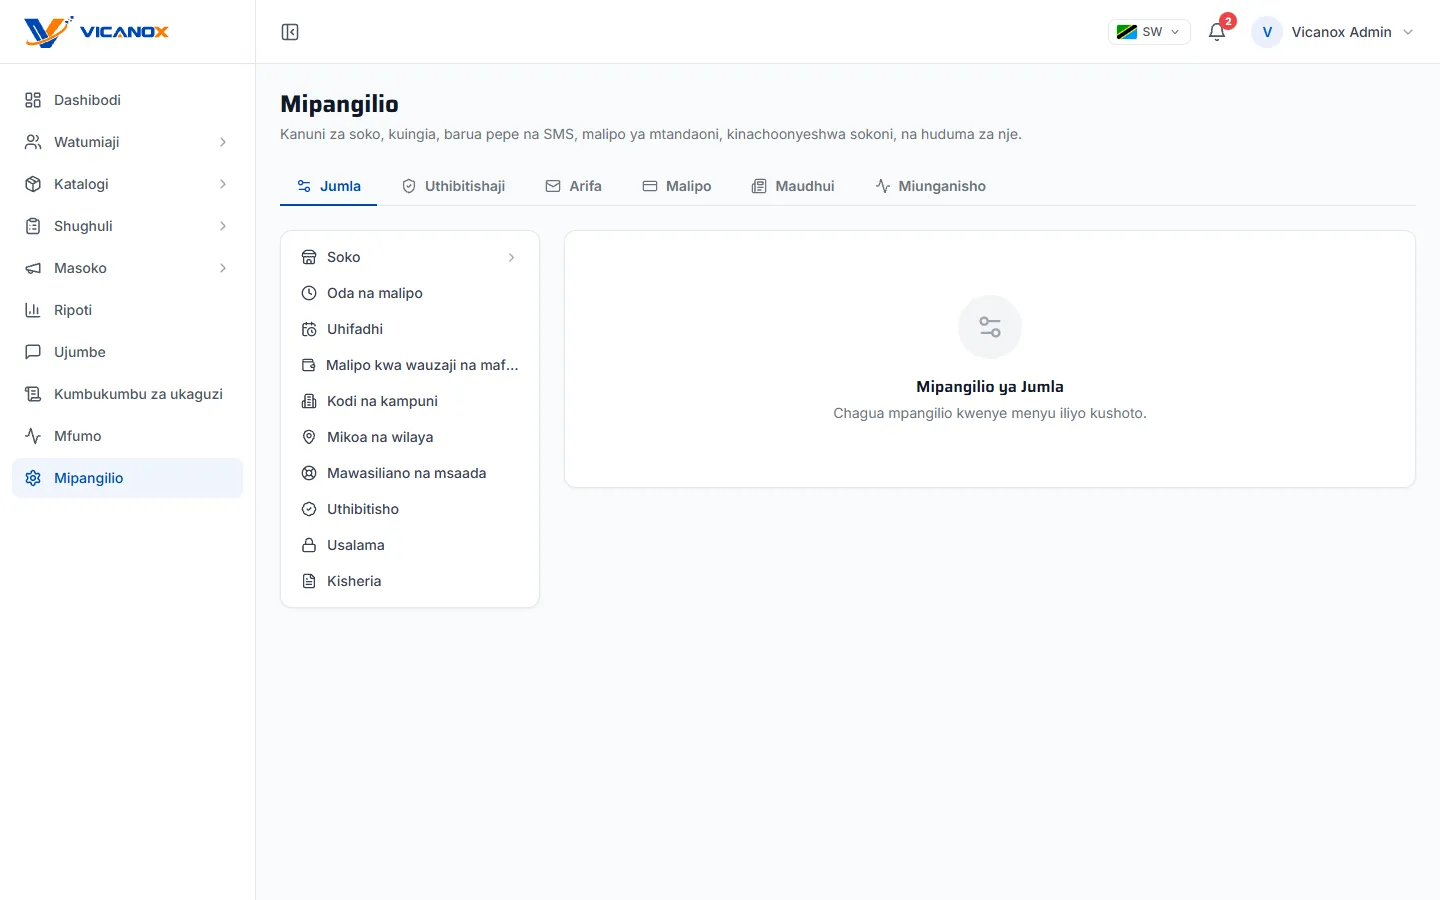Expand the Soko settings group chevron
Screen dimensions: 1440x900
coord(511,257)
